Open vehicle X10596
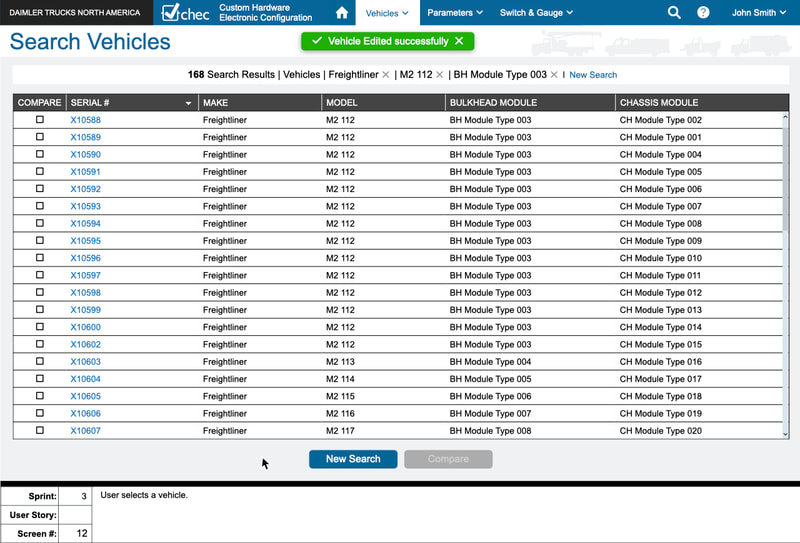 tap(85, 258)
